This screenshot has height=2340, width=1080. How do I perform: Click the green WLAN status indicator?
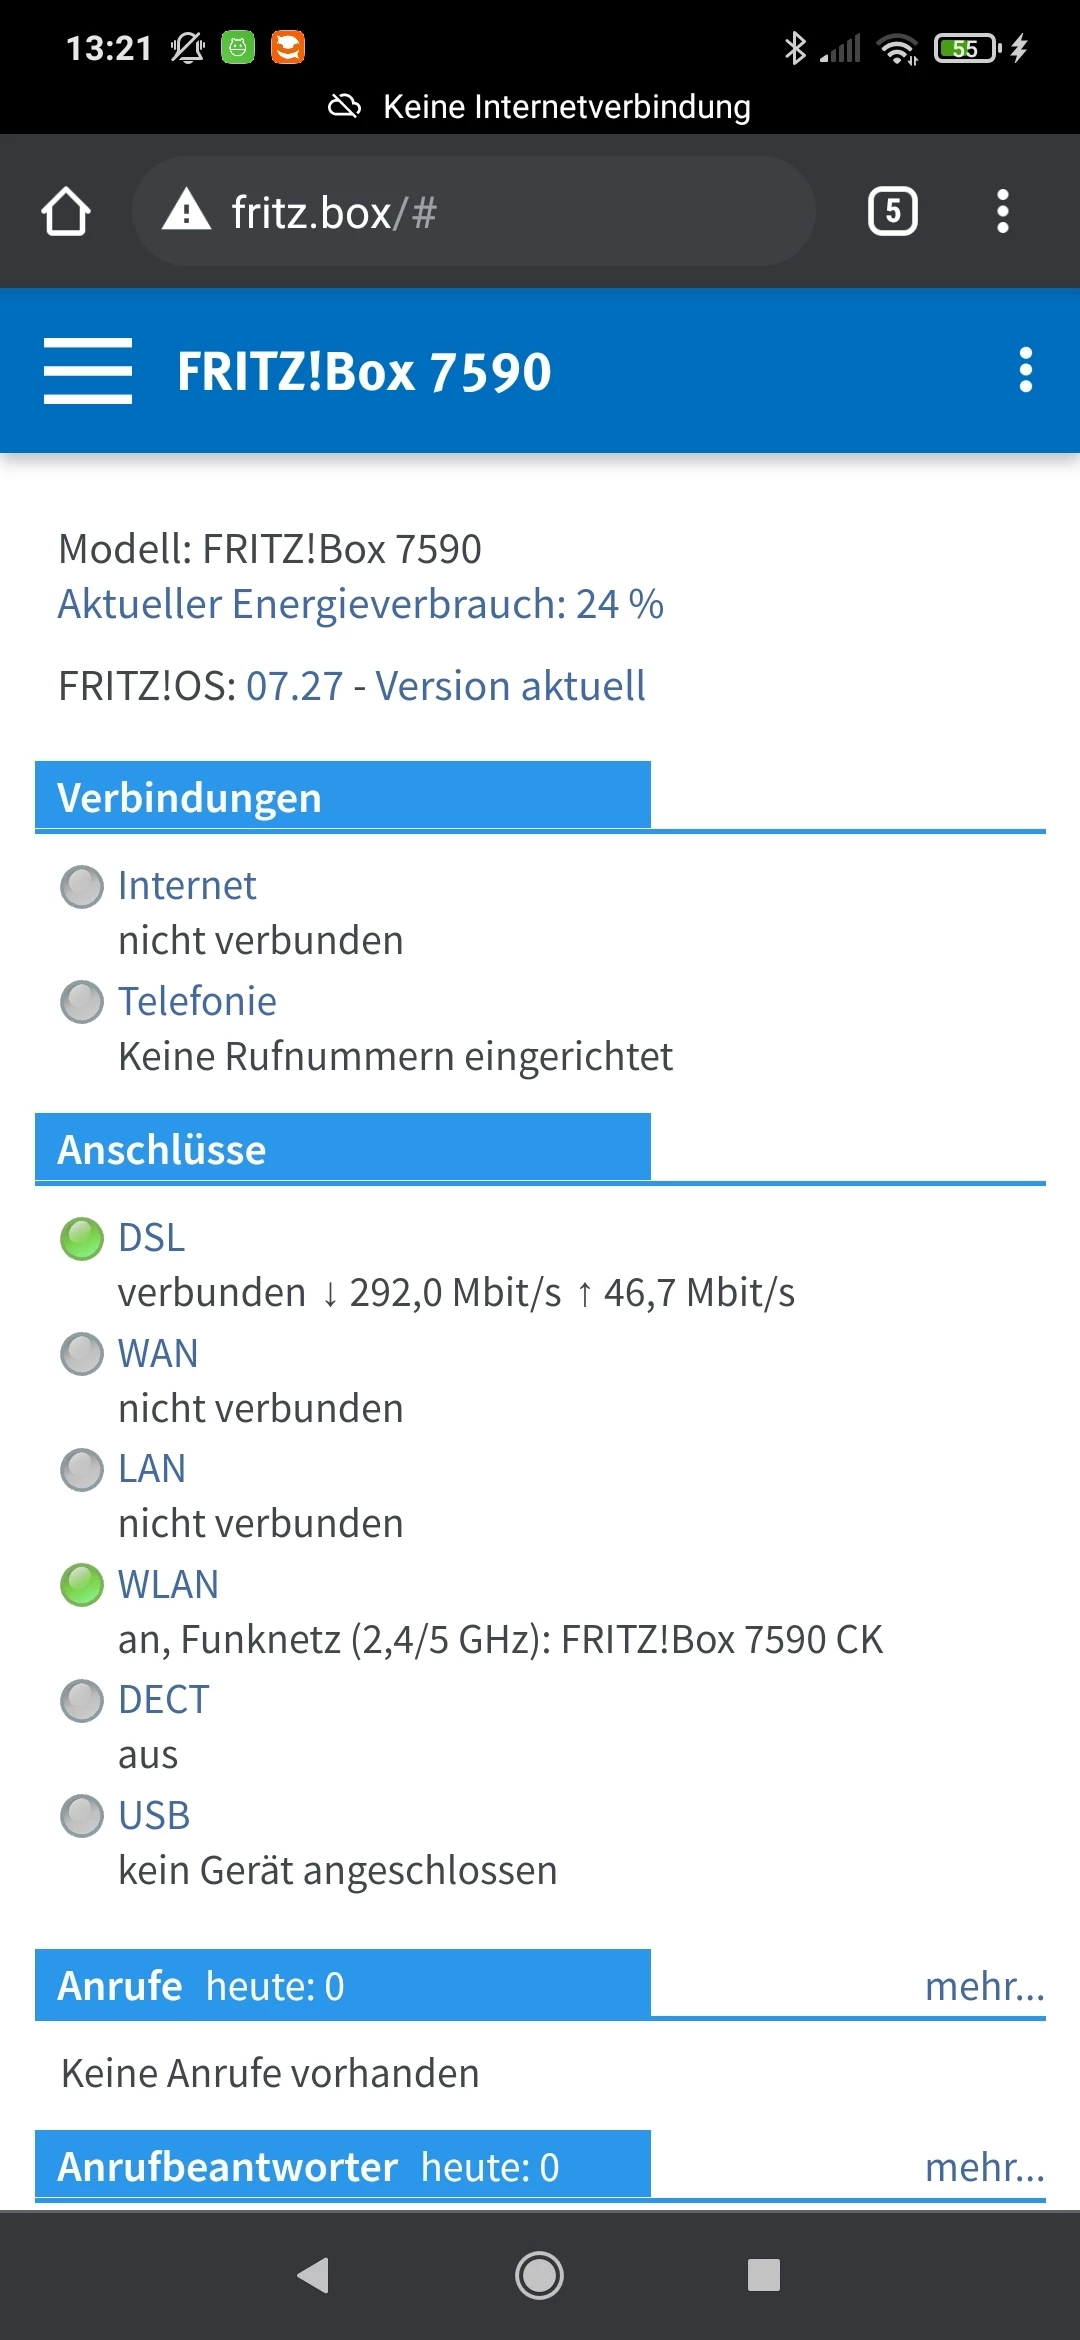82,1585
